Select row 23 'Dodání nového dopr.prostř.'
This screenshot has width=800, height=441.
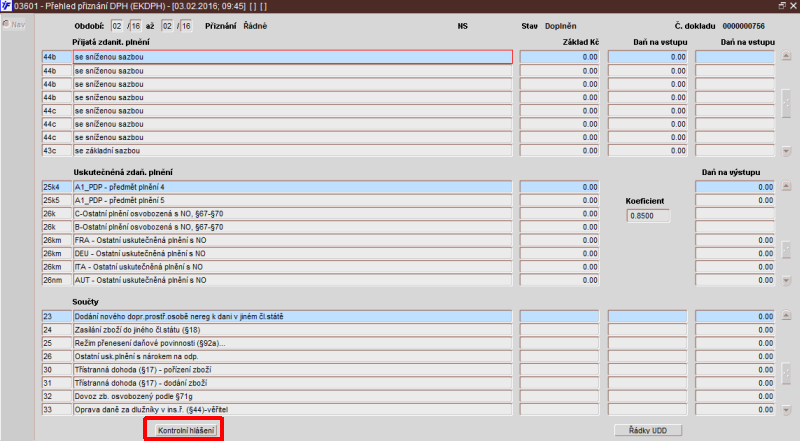coord(292,316)
